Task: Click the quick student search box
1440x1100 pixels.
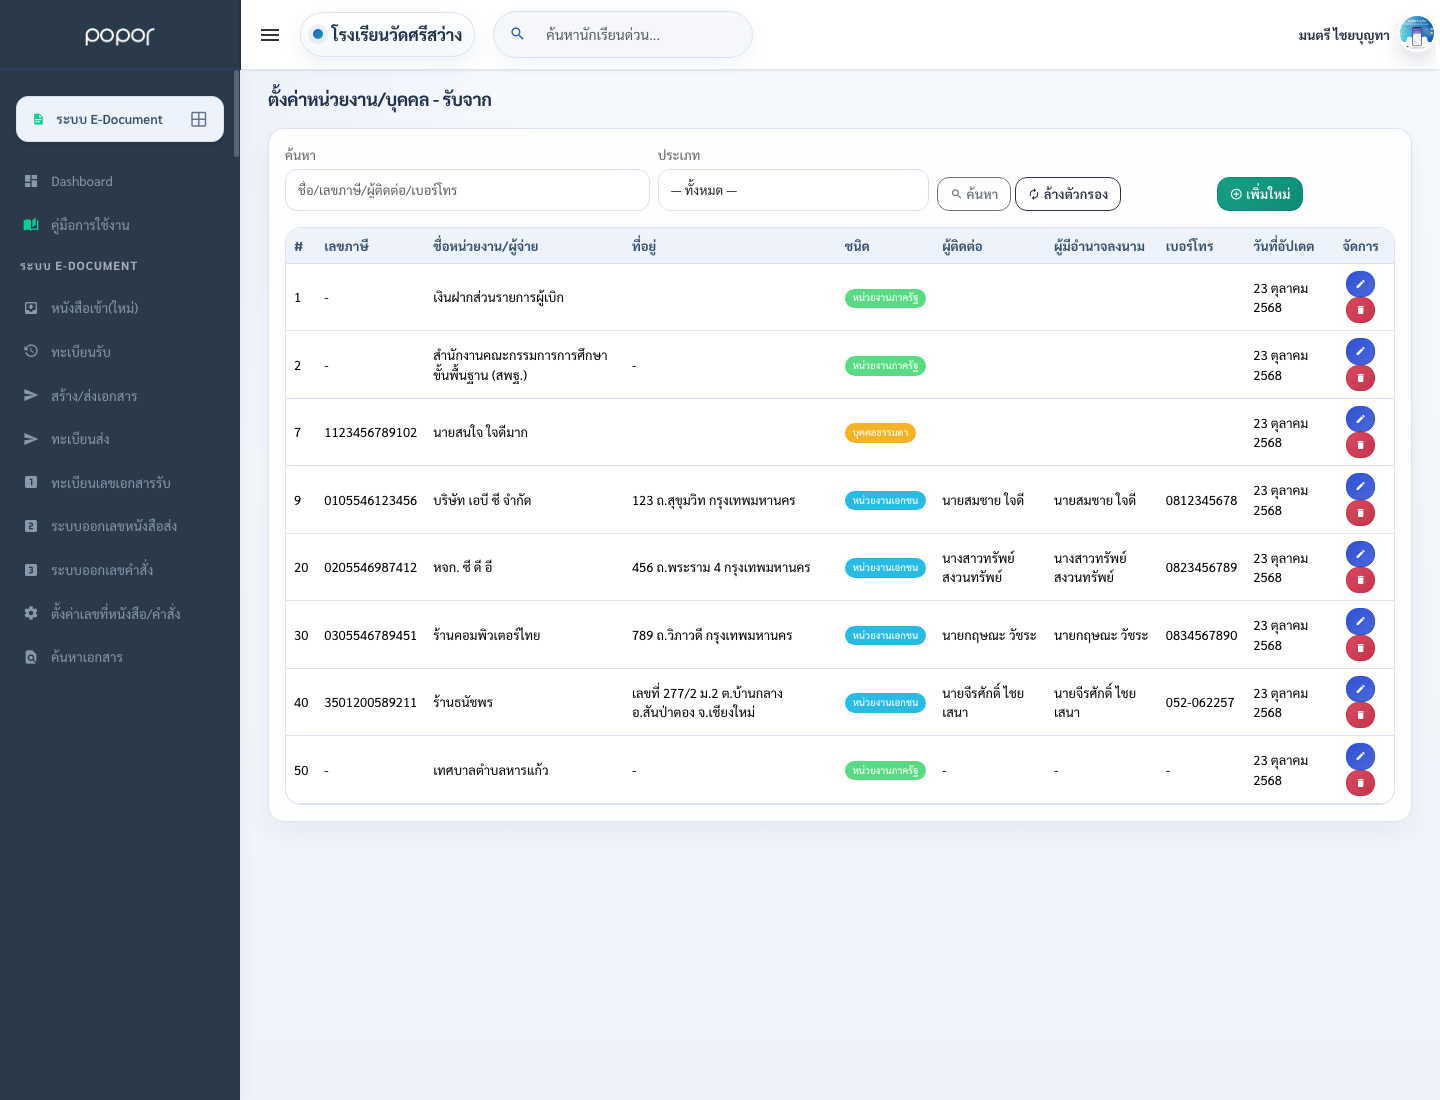Action: click(x=623, y=35)
